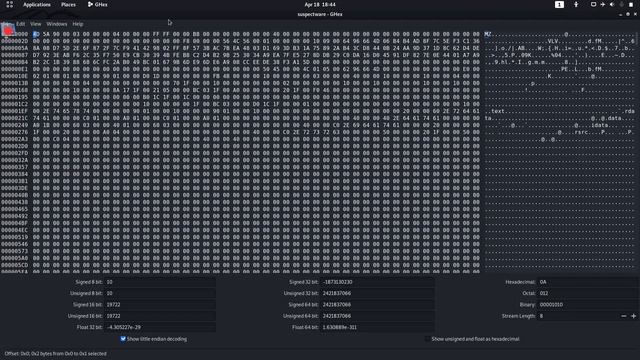
Task: Click the Signed 32 bit value field
Action: (377, 282)
